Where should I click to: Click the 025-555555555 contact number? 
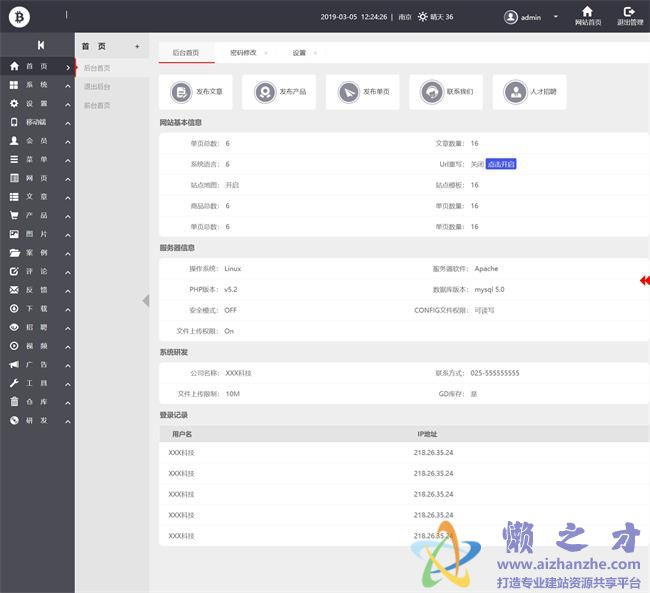pyautogui.click(x=495, y=373)
